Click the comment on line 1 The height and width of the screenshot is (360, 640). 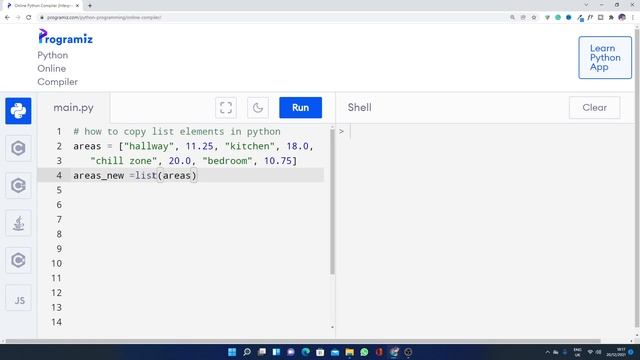click(x=177, y=131)
